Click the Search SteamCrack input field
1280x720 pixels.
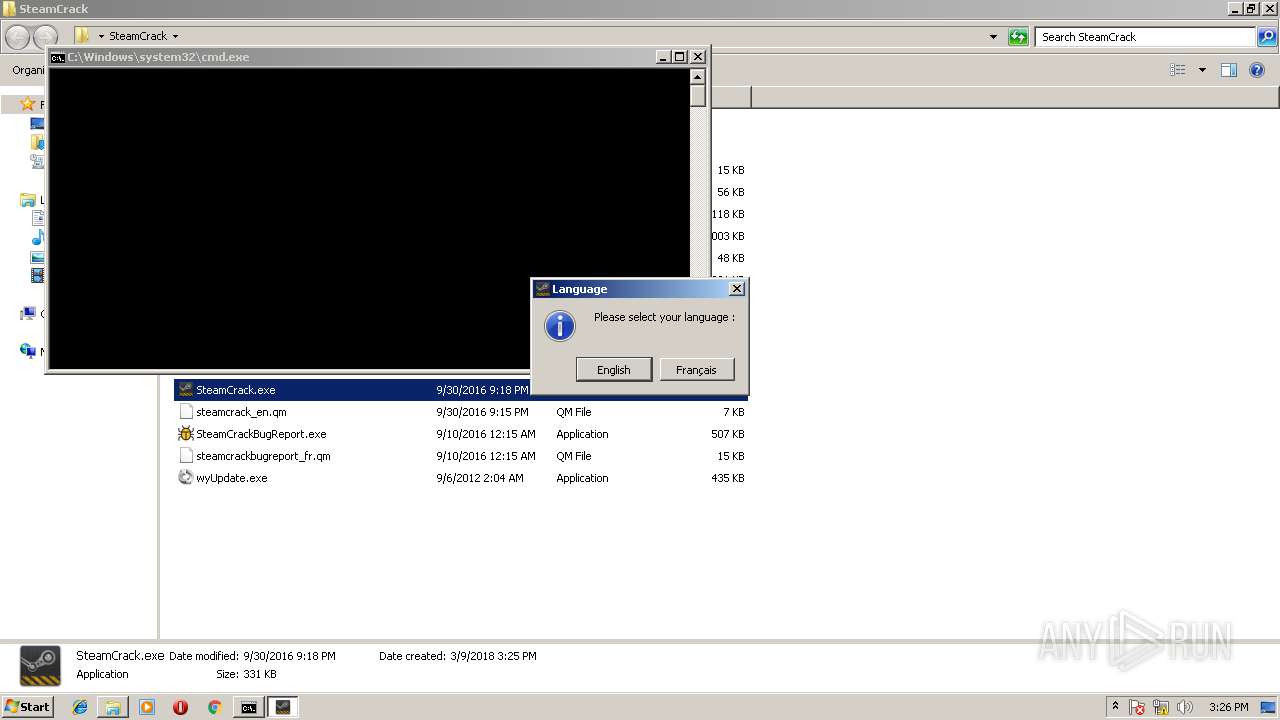[1146, 37]
